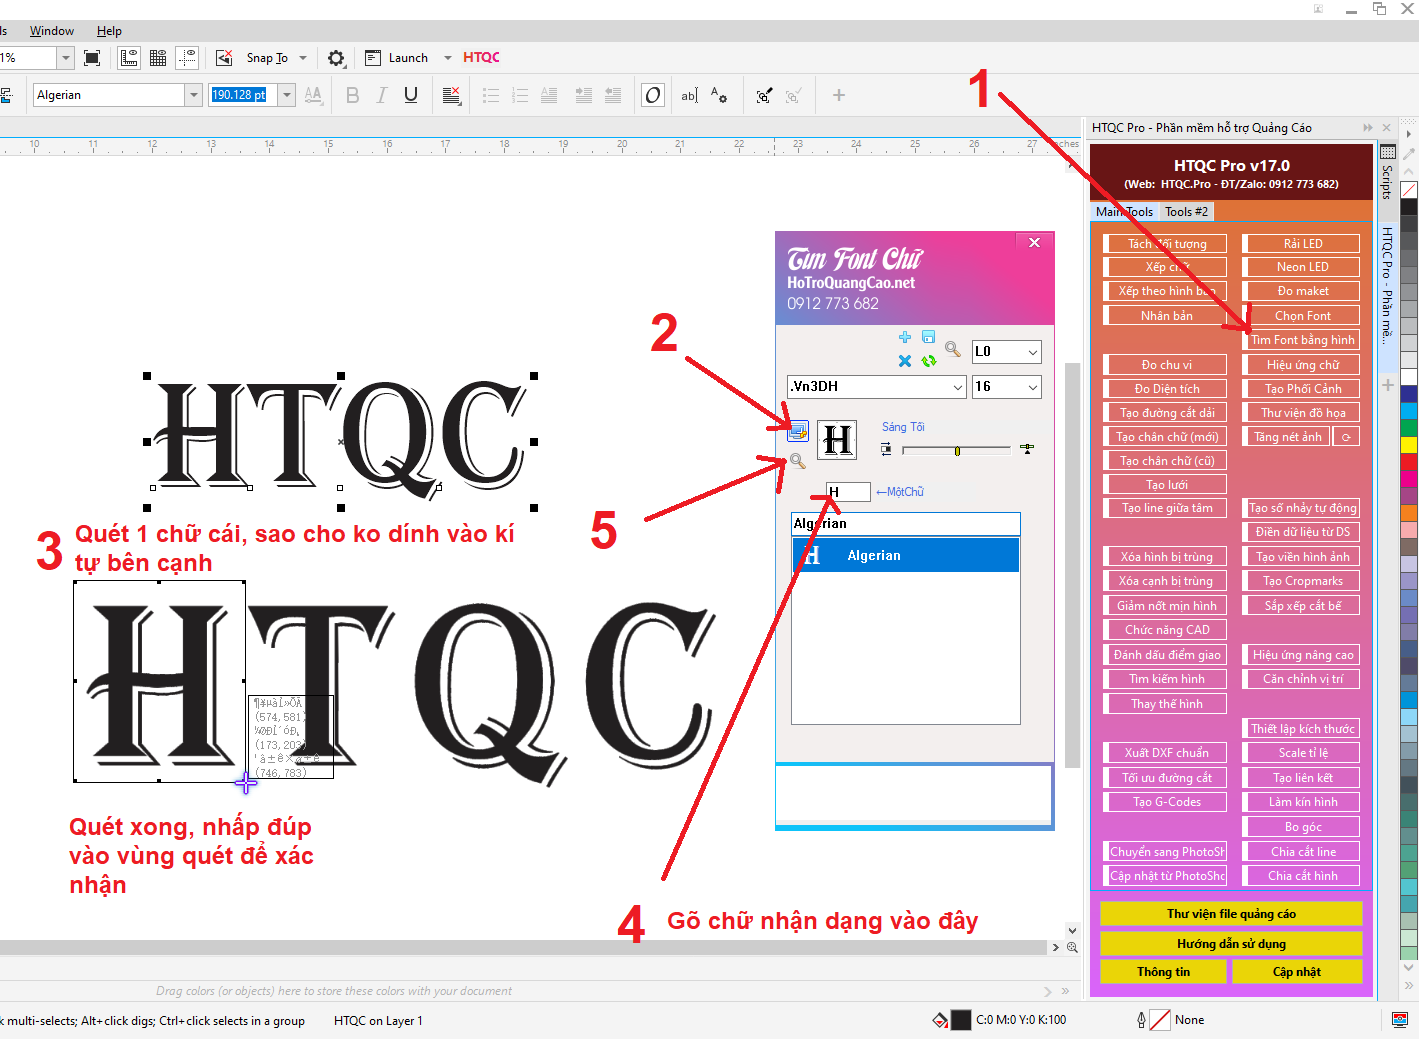1419x1039 pixels.
Task: Click Tìm Font bằng hình button
Action: click(x=1302, y=340)
